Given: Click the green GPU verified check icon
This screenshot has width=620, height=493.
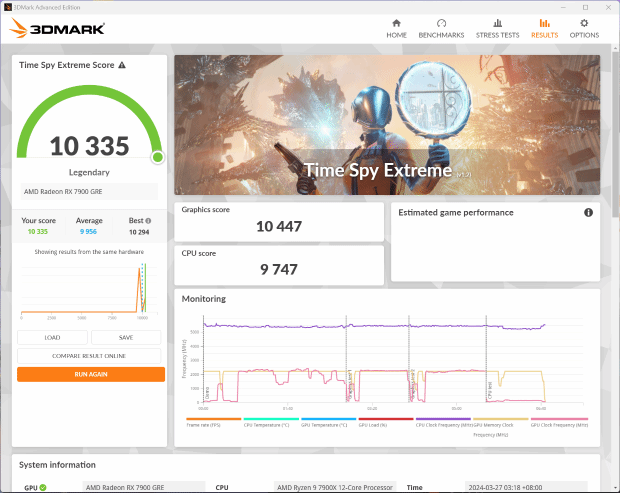Looking at the screenshot, I should 43,487.
